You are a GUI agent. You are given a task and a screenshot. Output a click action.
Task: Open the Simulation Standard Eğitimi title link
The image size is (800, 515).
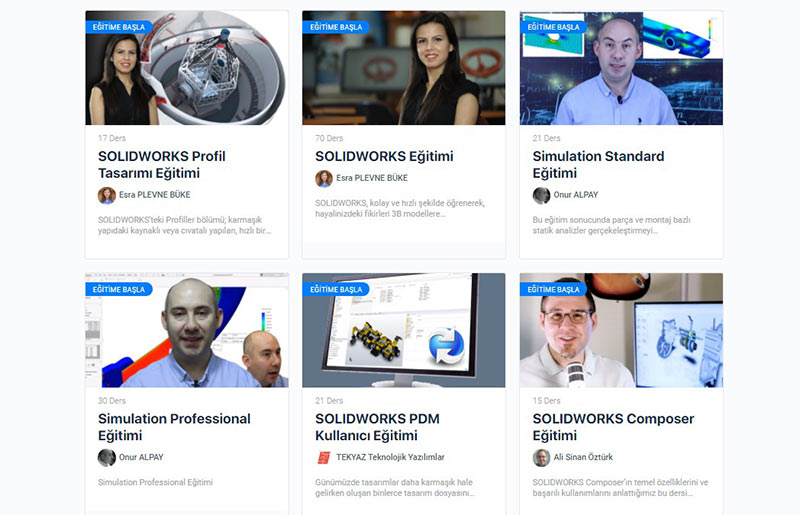pyautogui.click(x=598, y=165)
